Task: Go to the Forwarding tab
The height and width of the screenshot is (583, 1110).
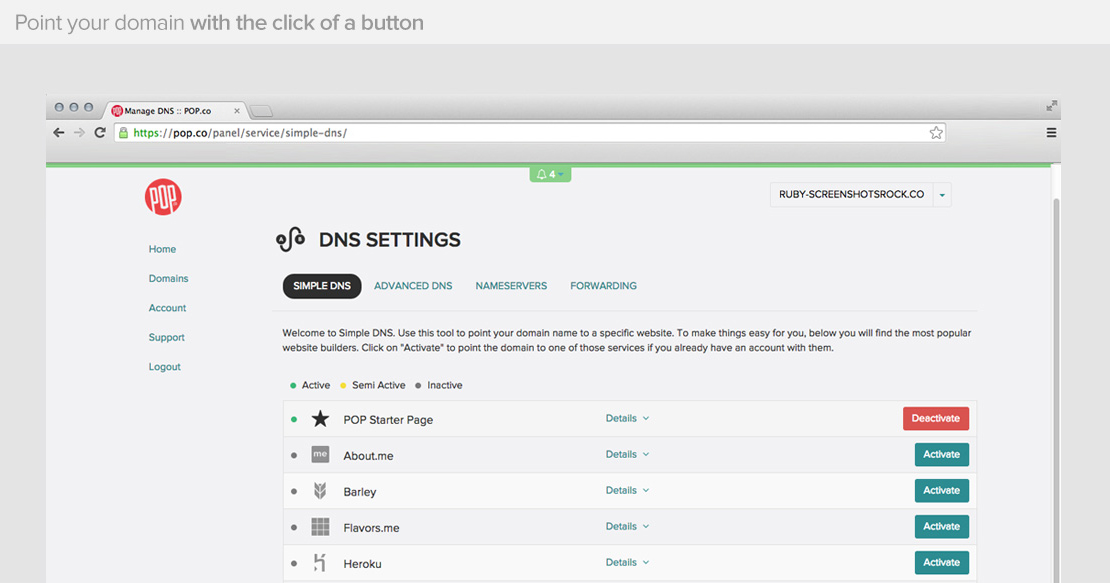Action: click(604, 286)
